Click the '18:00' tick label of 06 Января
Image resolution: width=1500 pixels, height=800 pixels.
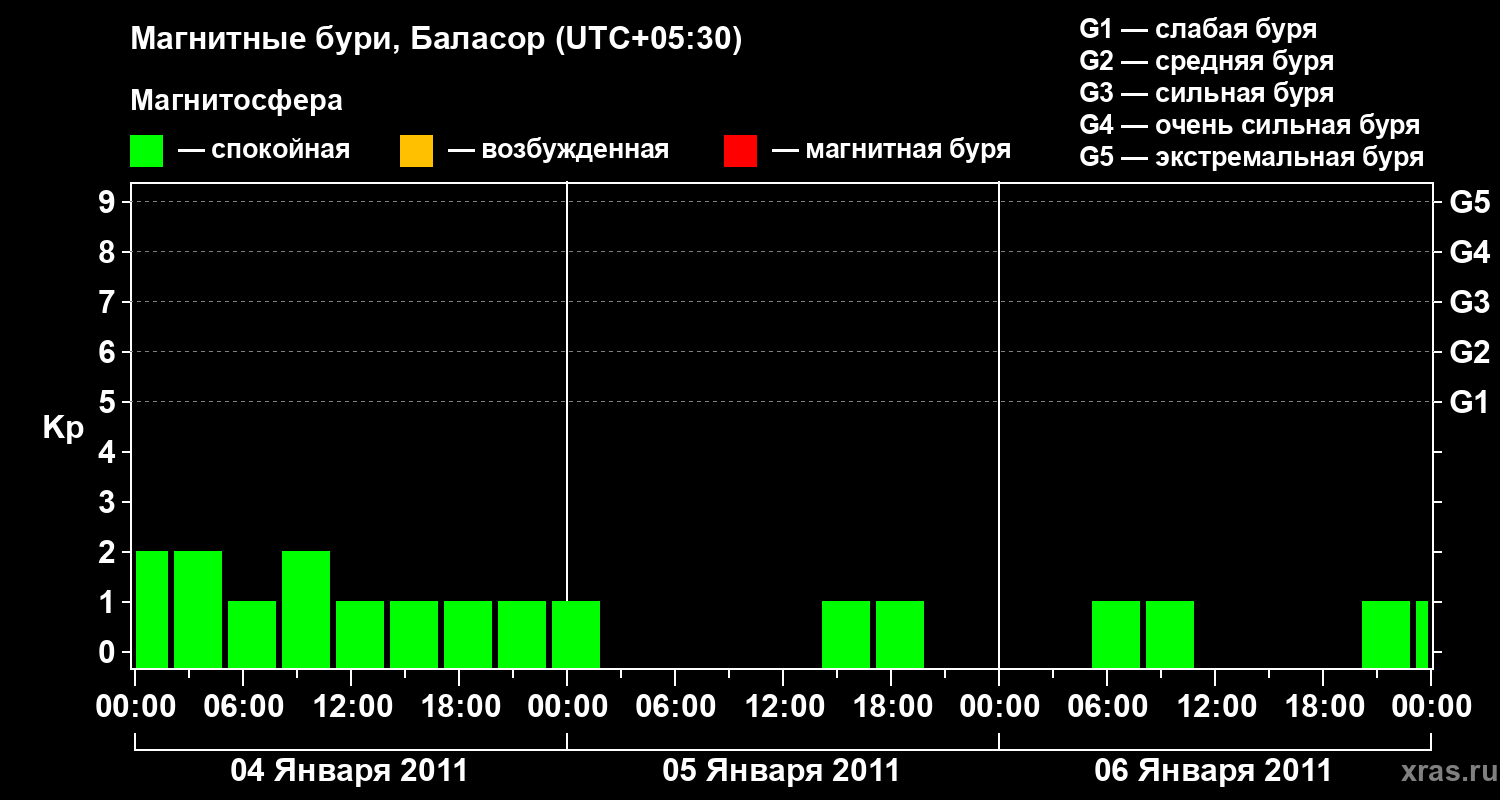(x=1323, y=707)
